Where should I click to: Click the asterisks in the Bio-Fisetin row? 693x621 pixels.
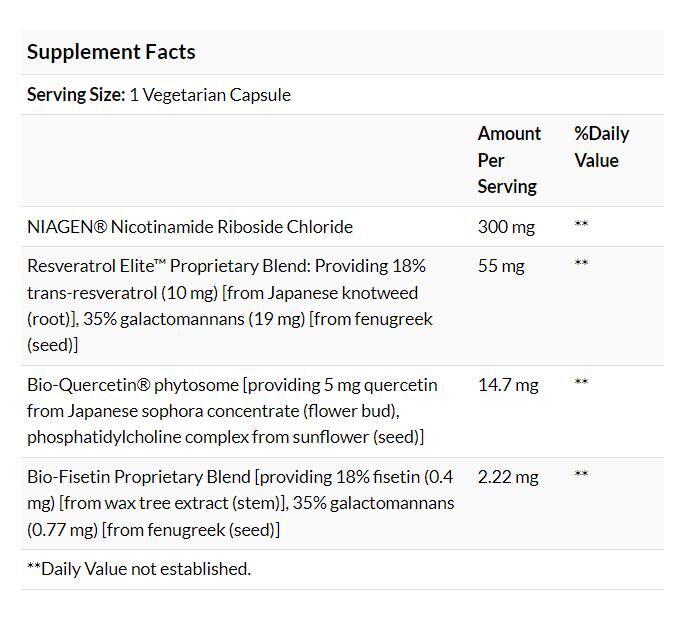coord(581,476)
